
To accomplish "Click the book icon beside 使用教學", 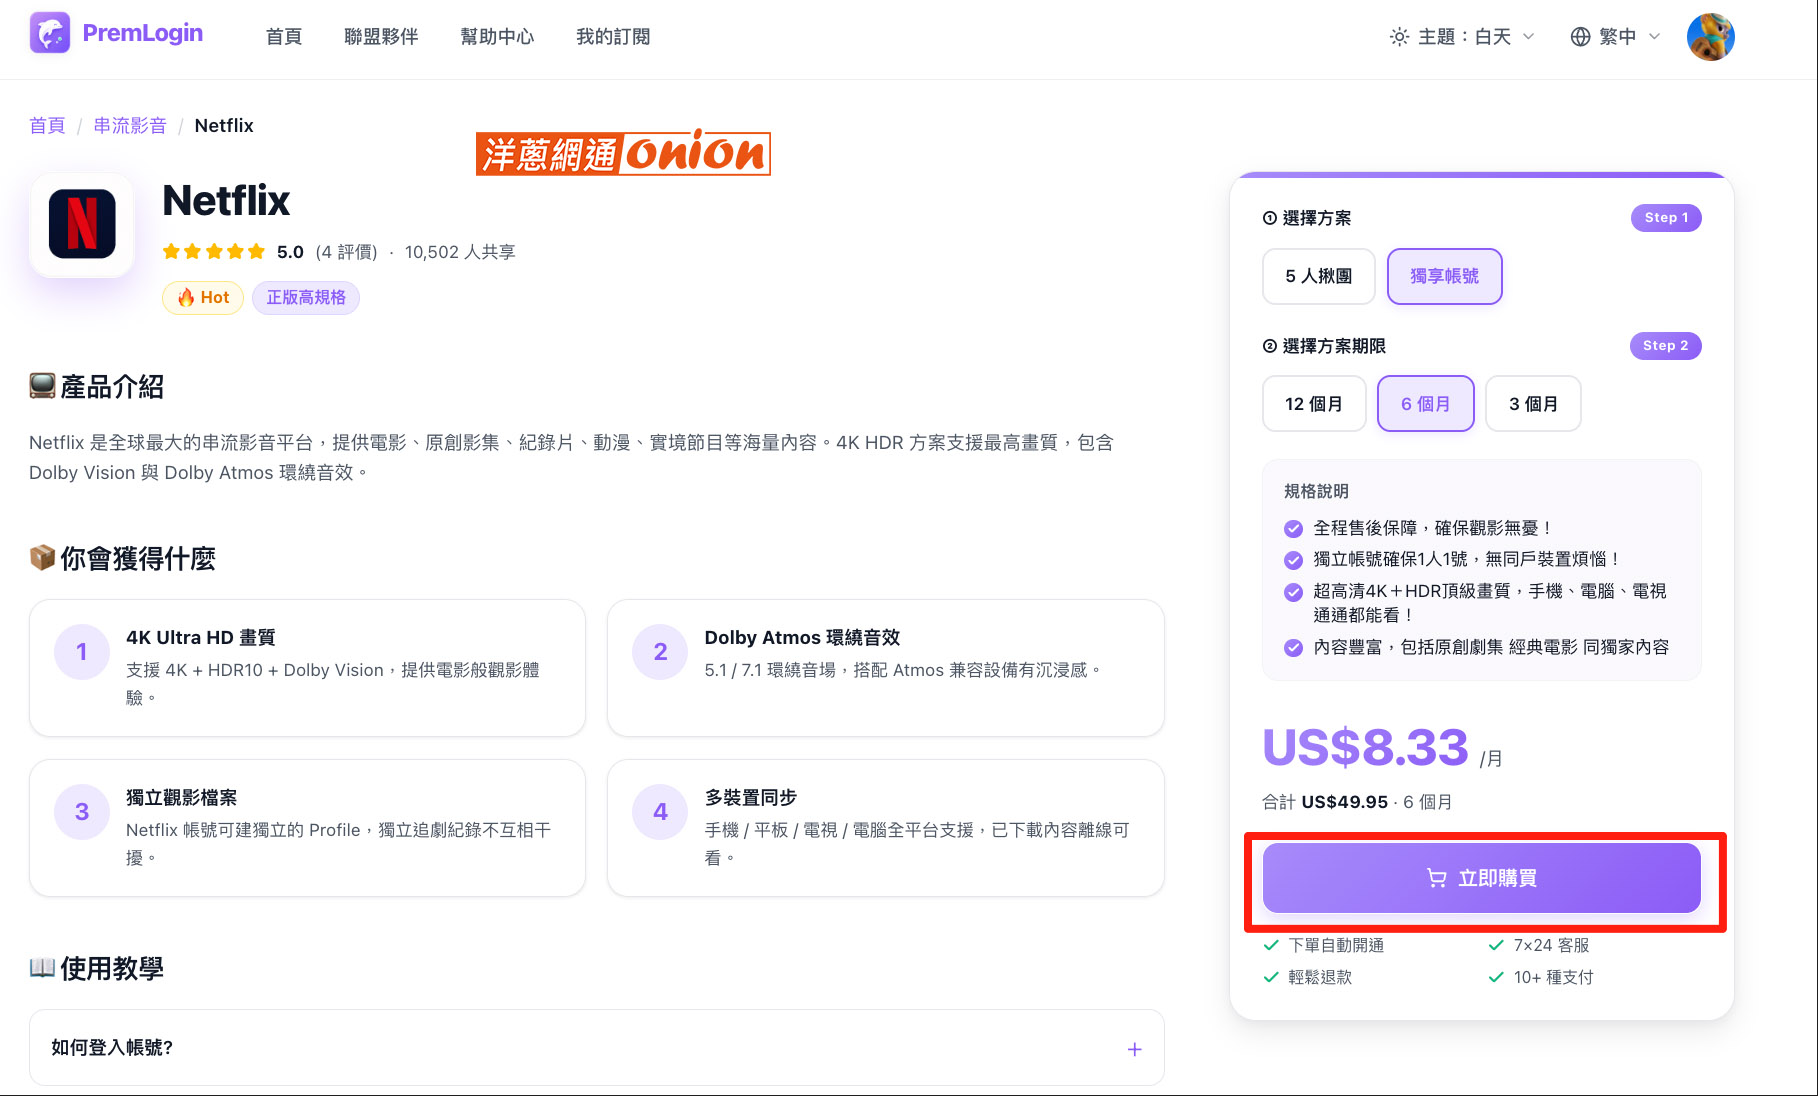I will (42, 968).
